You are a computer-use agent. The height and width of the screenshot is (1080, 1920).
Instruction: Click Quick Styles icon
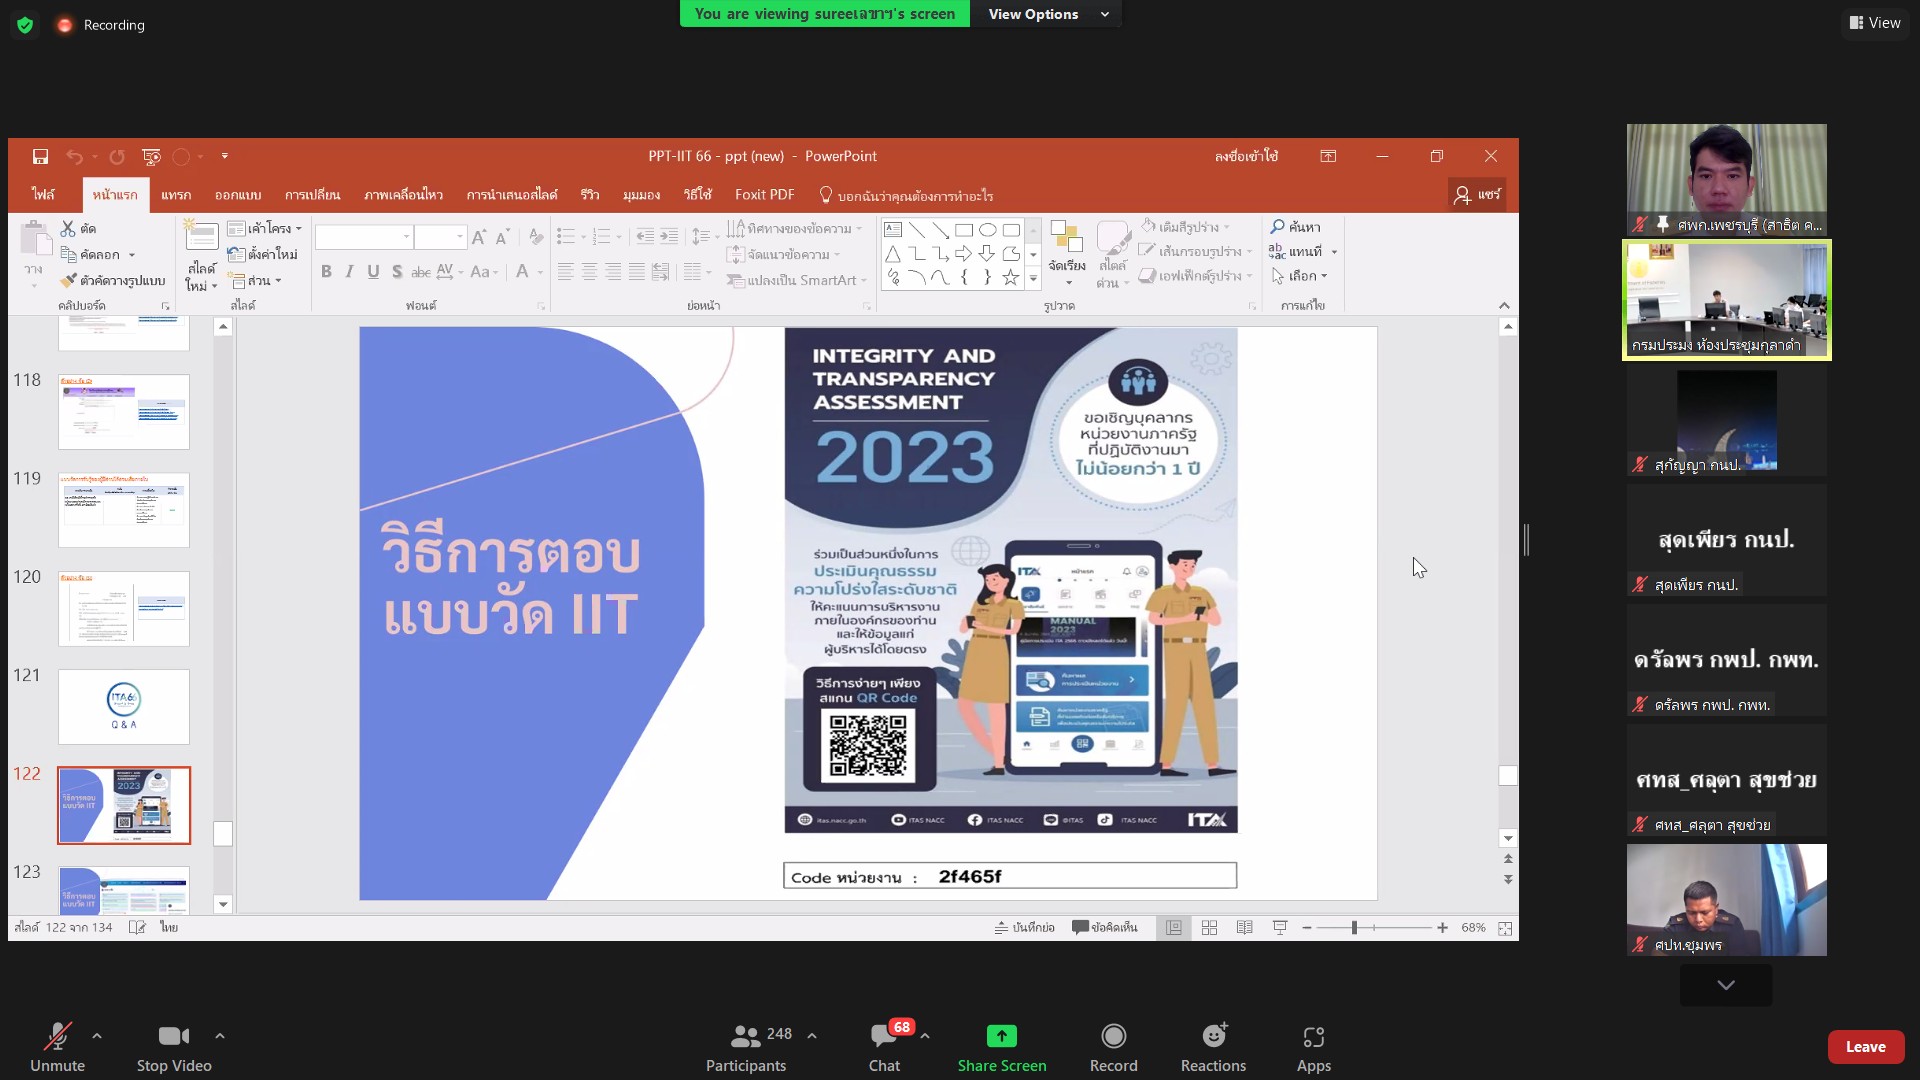pos(1113,253)
